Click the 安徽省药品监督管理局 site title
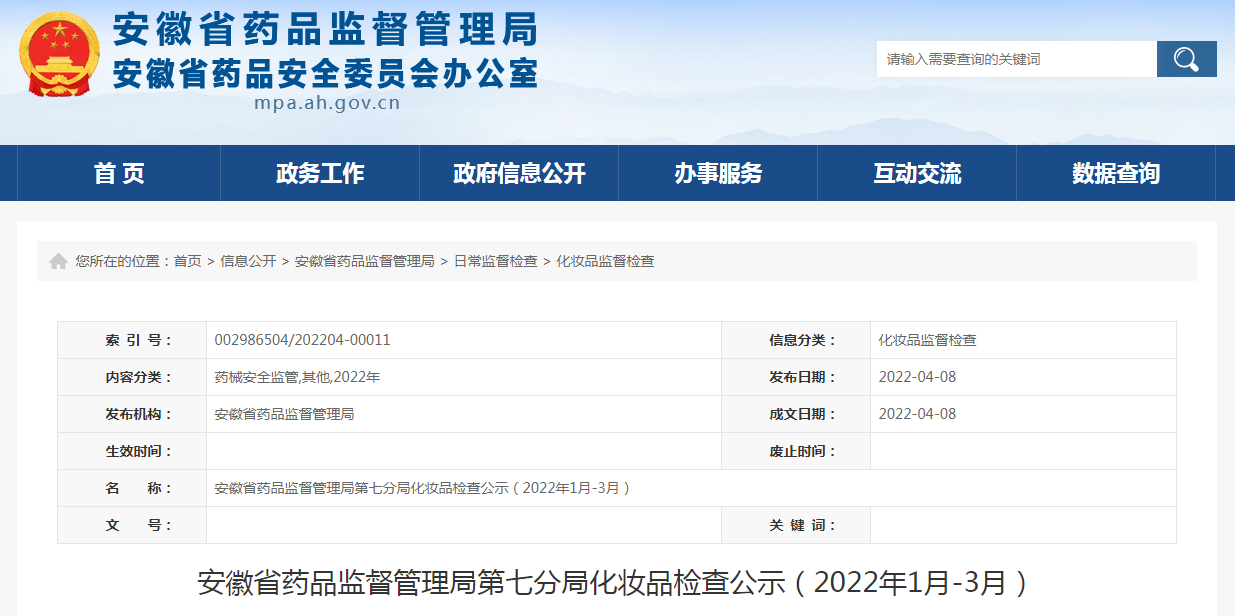1235x616 pixels. [325, 31]
